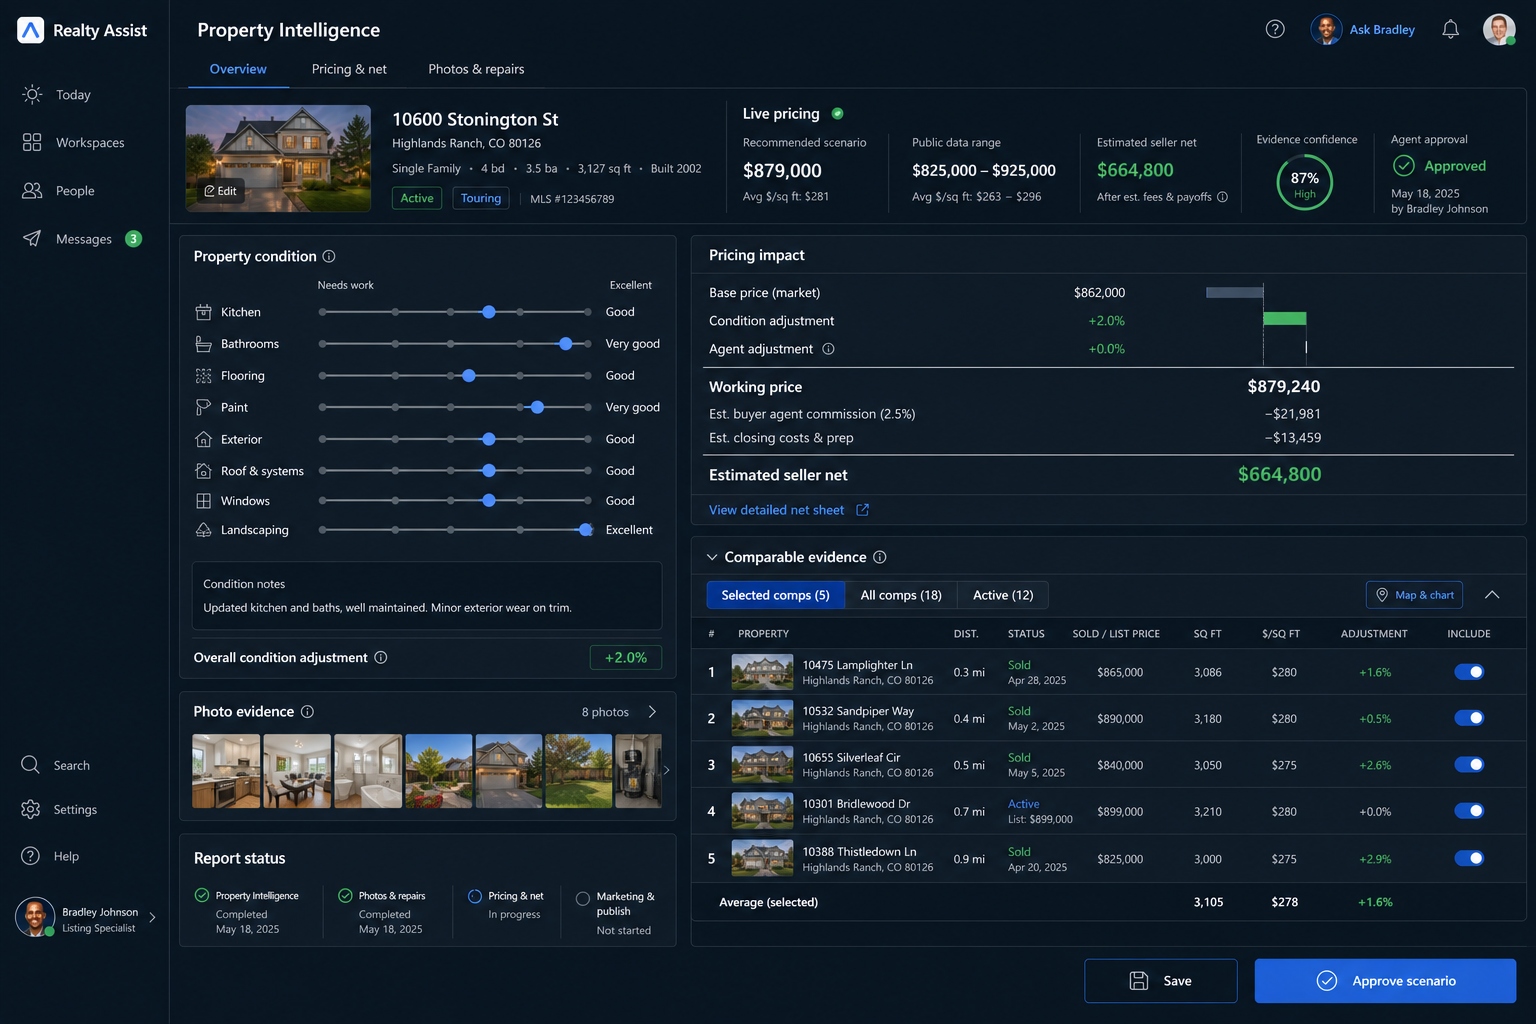Open Settings gear in sidebar
The height and width of the screenshot is (1024, 1536).
[30, 809]
